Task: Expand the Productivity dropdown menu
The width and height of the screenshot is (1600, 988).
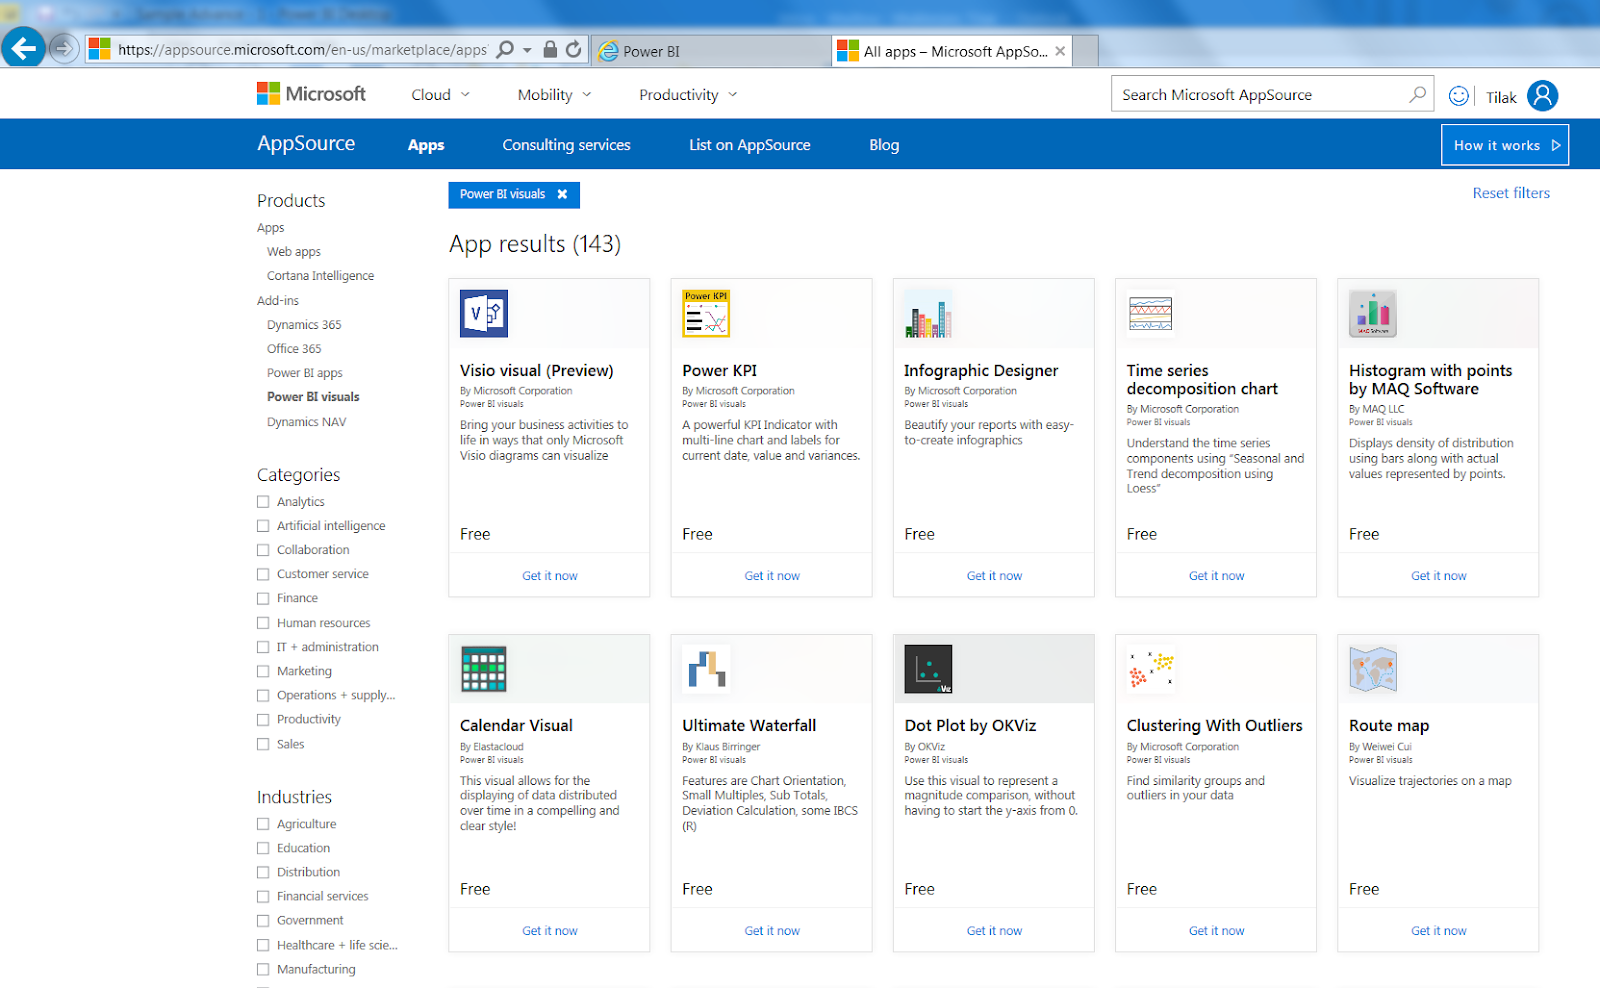Action: coord(688,95)
